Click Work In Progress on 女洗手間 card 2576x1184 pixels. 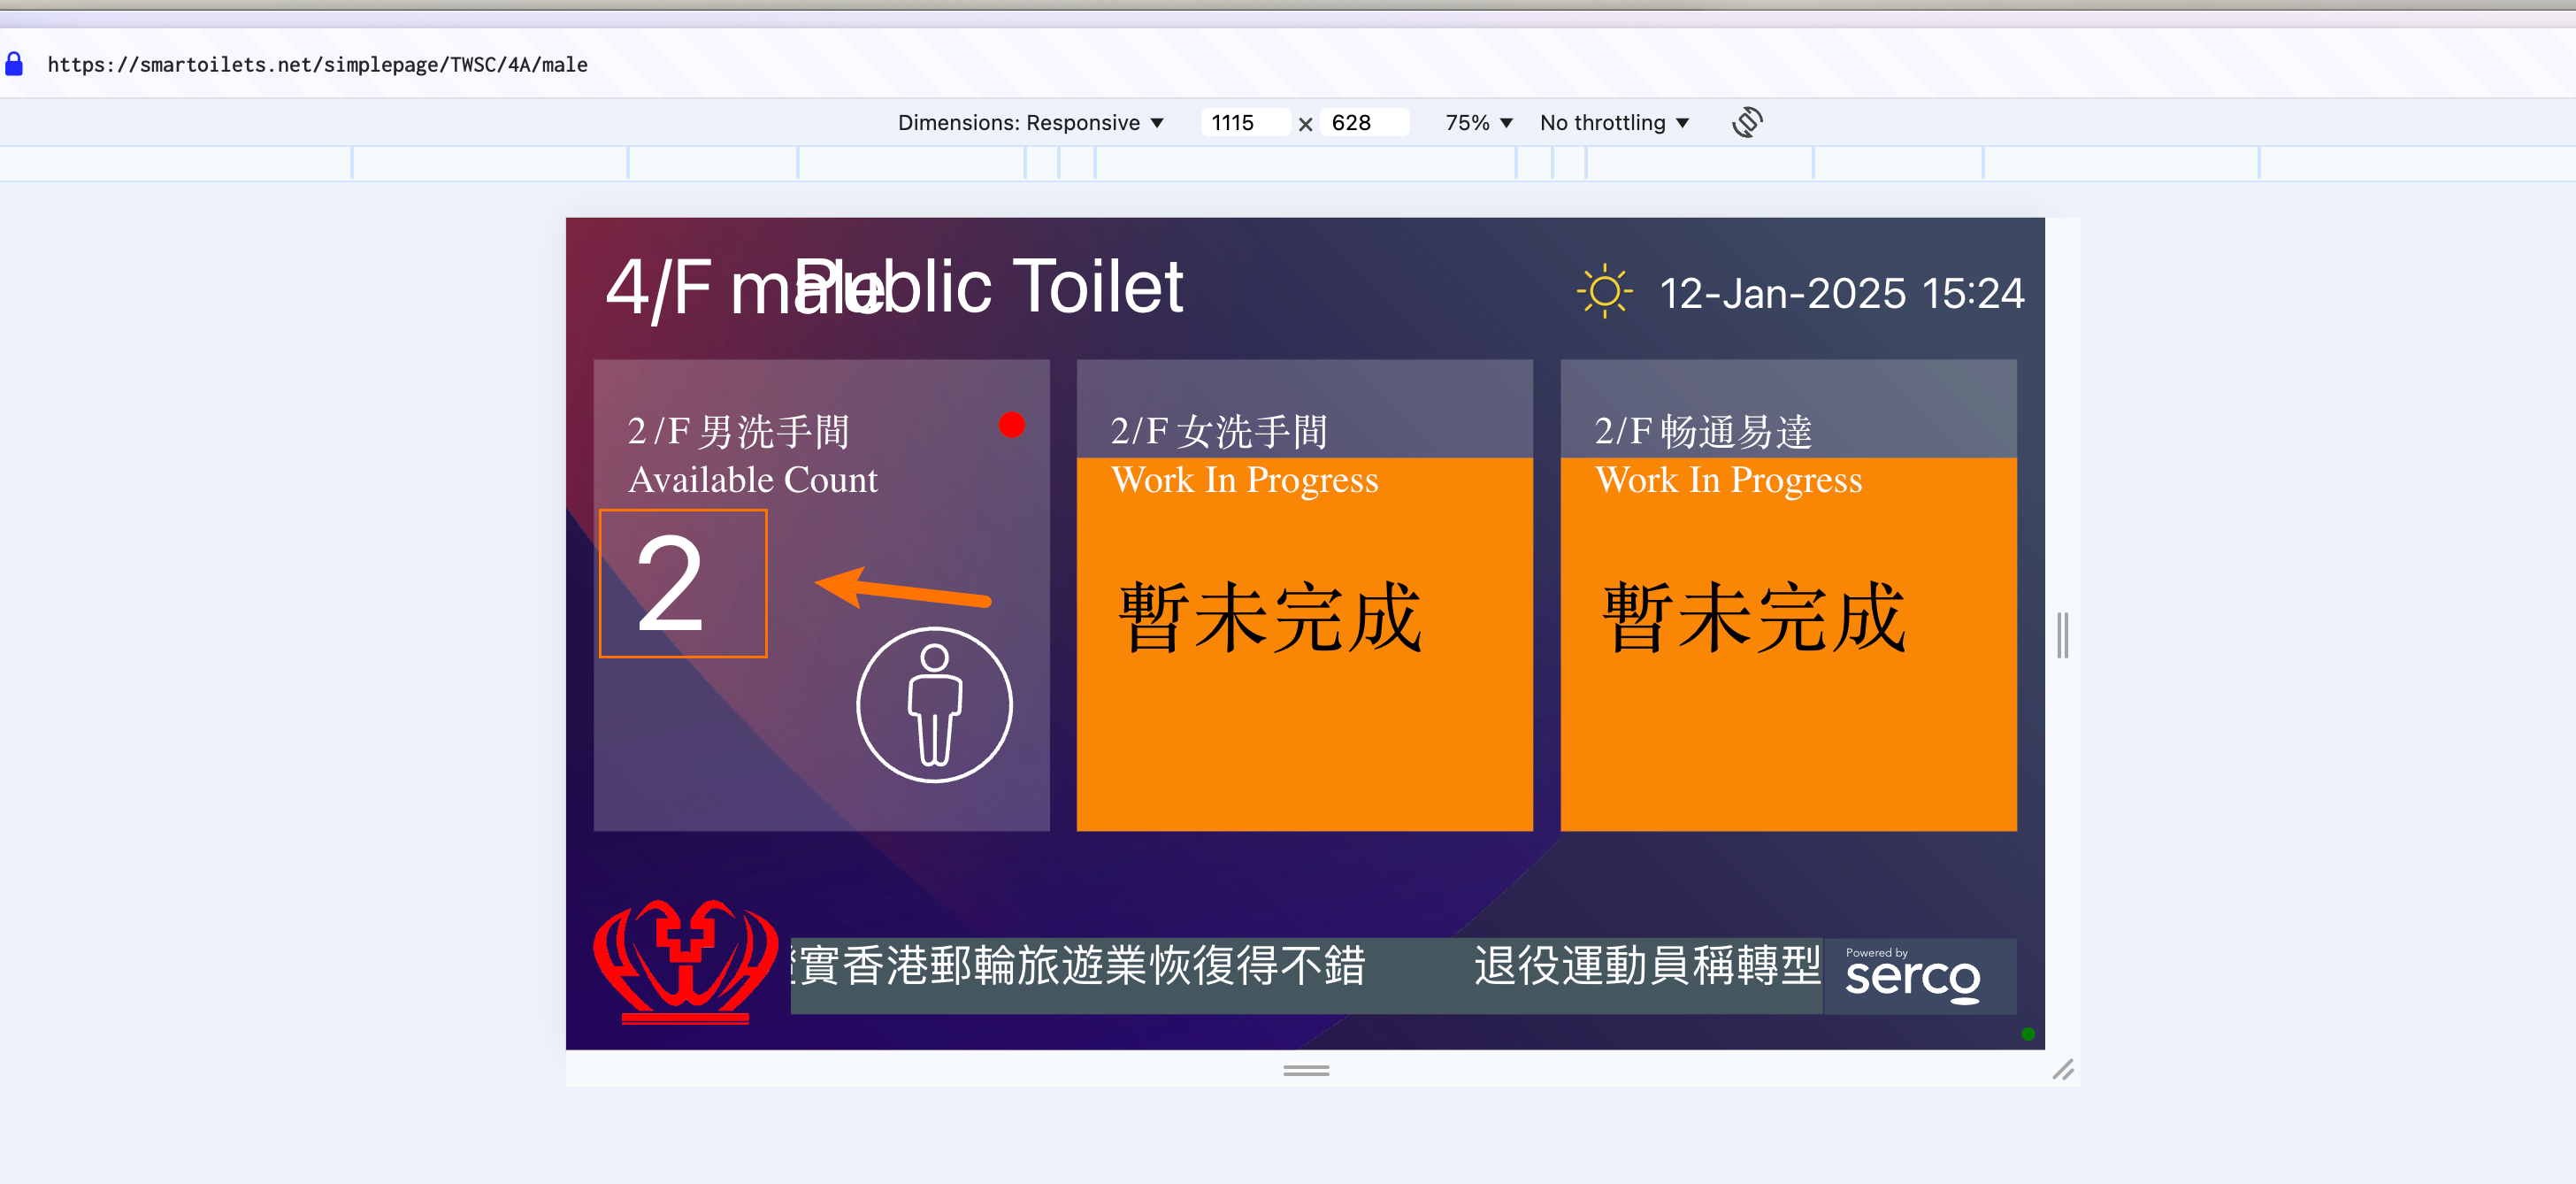click(x=1244, y=480)
